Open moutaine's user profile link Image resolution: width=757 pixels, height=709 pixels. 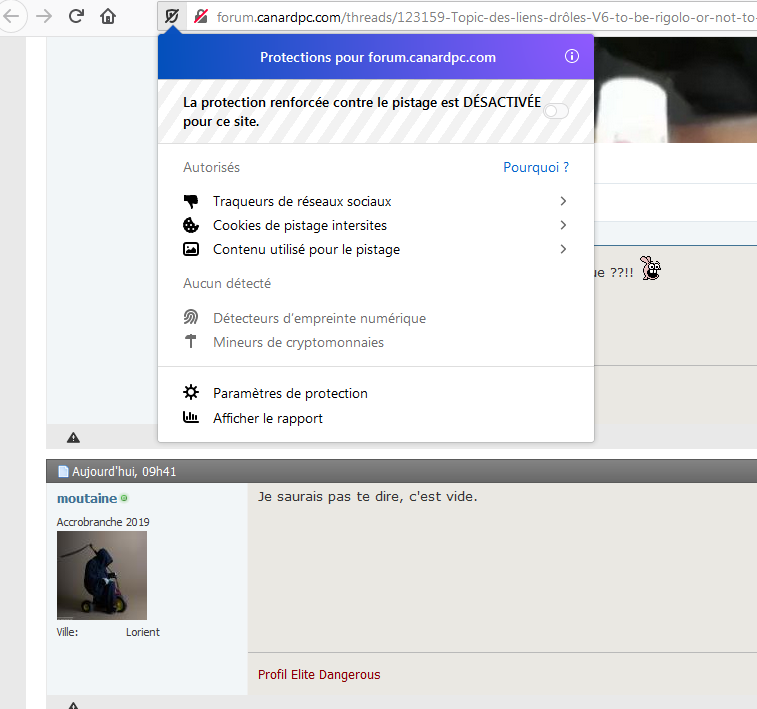86,498
